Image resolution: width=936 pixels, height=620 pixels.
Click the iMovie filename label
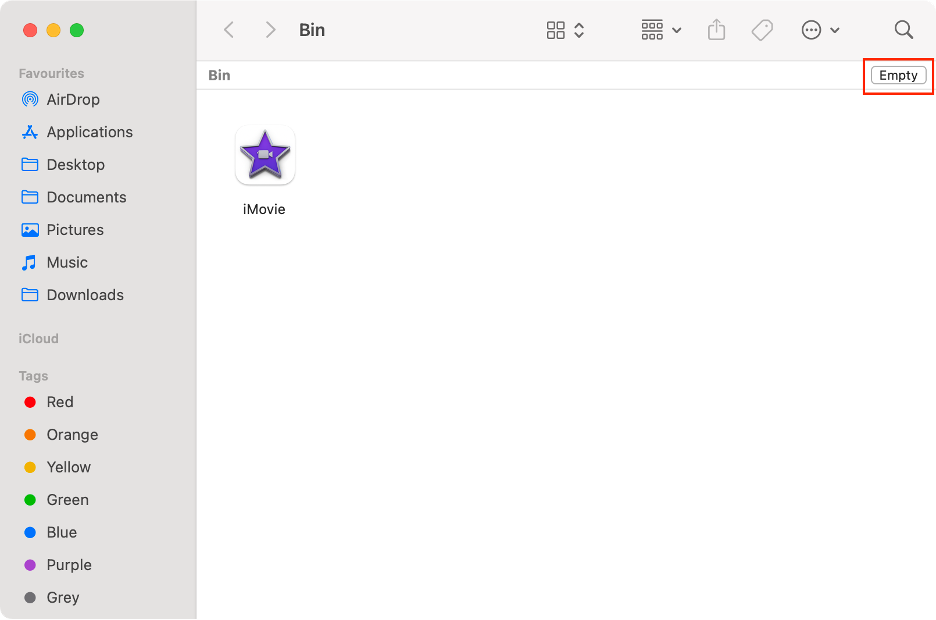click(x=264, y=209)
